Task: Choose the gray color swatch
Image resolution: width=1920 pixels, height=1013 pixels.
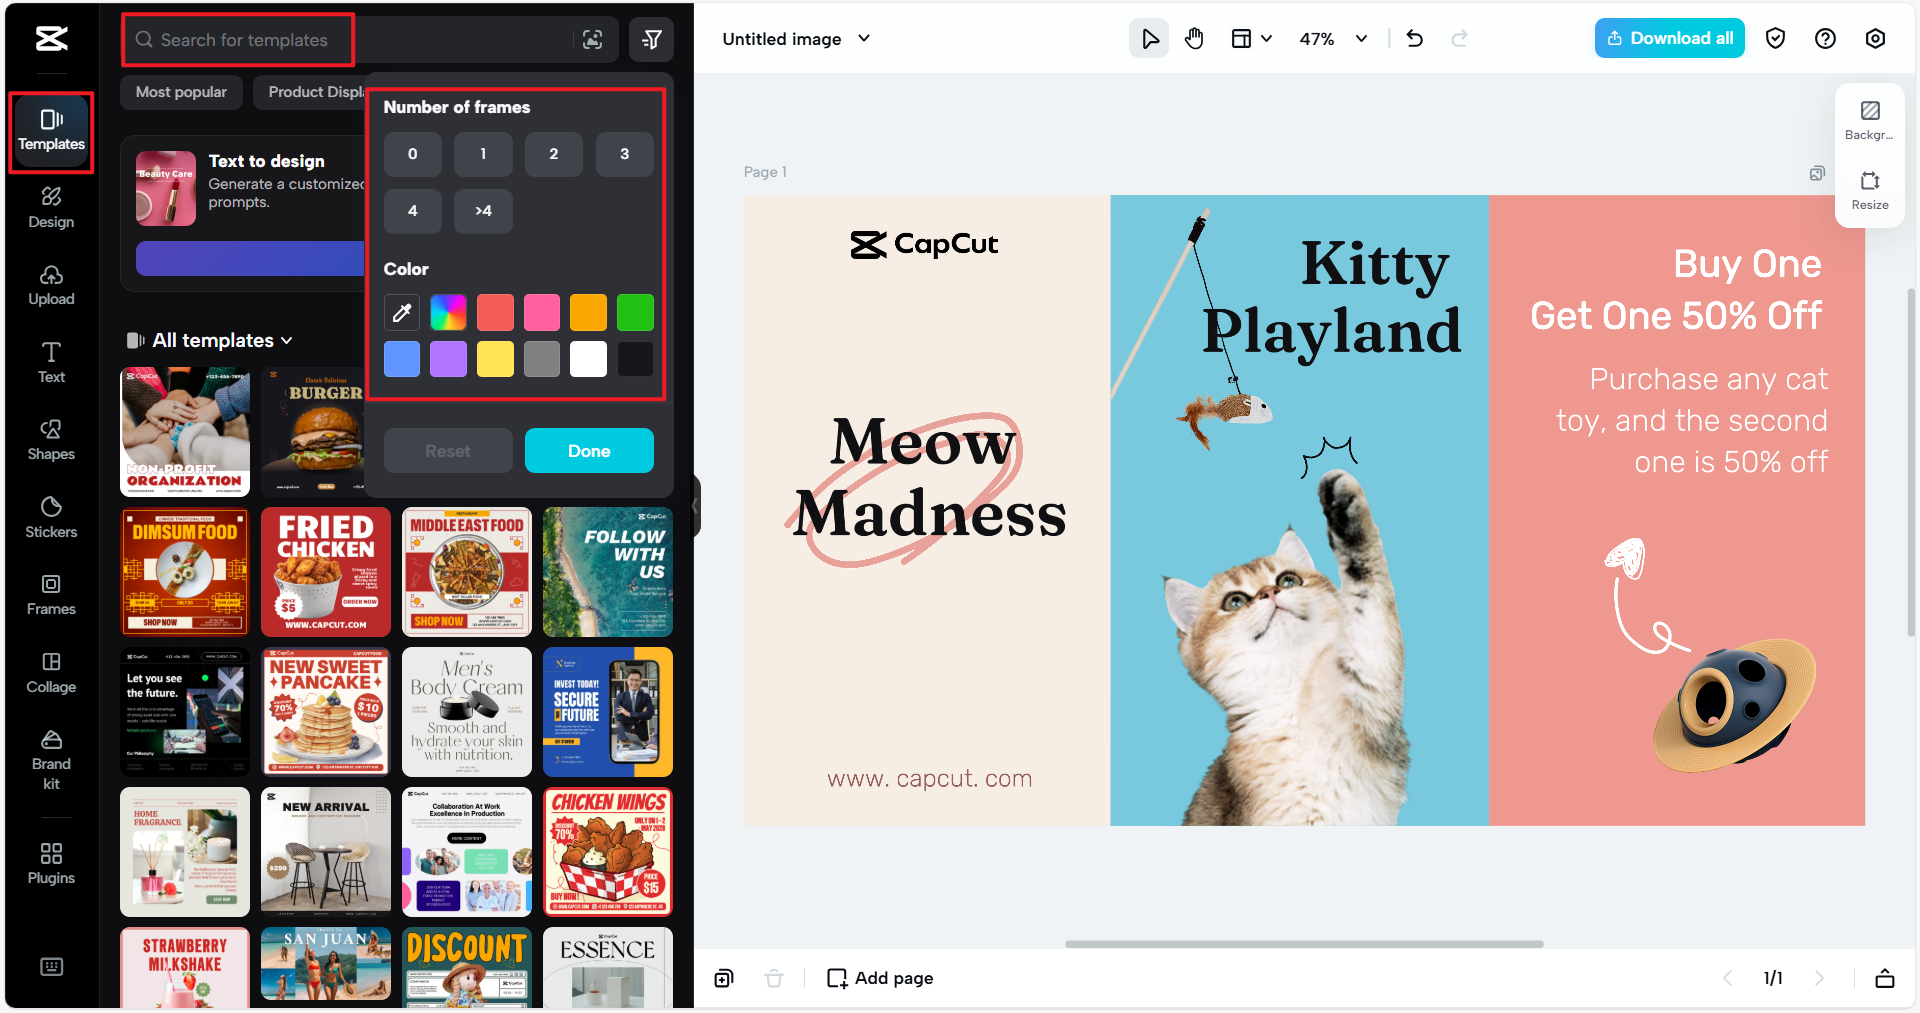Action: (x=542, y=359)
